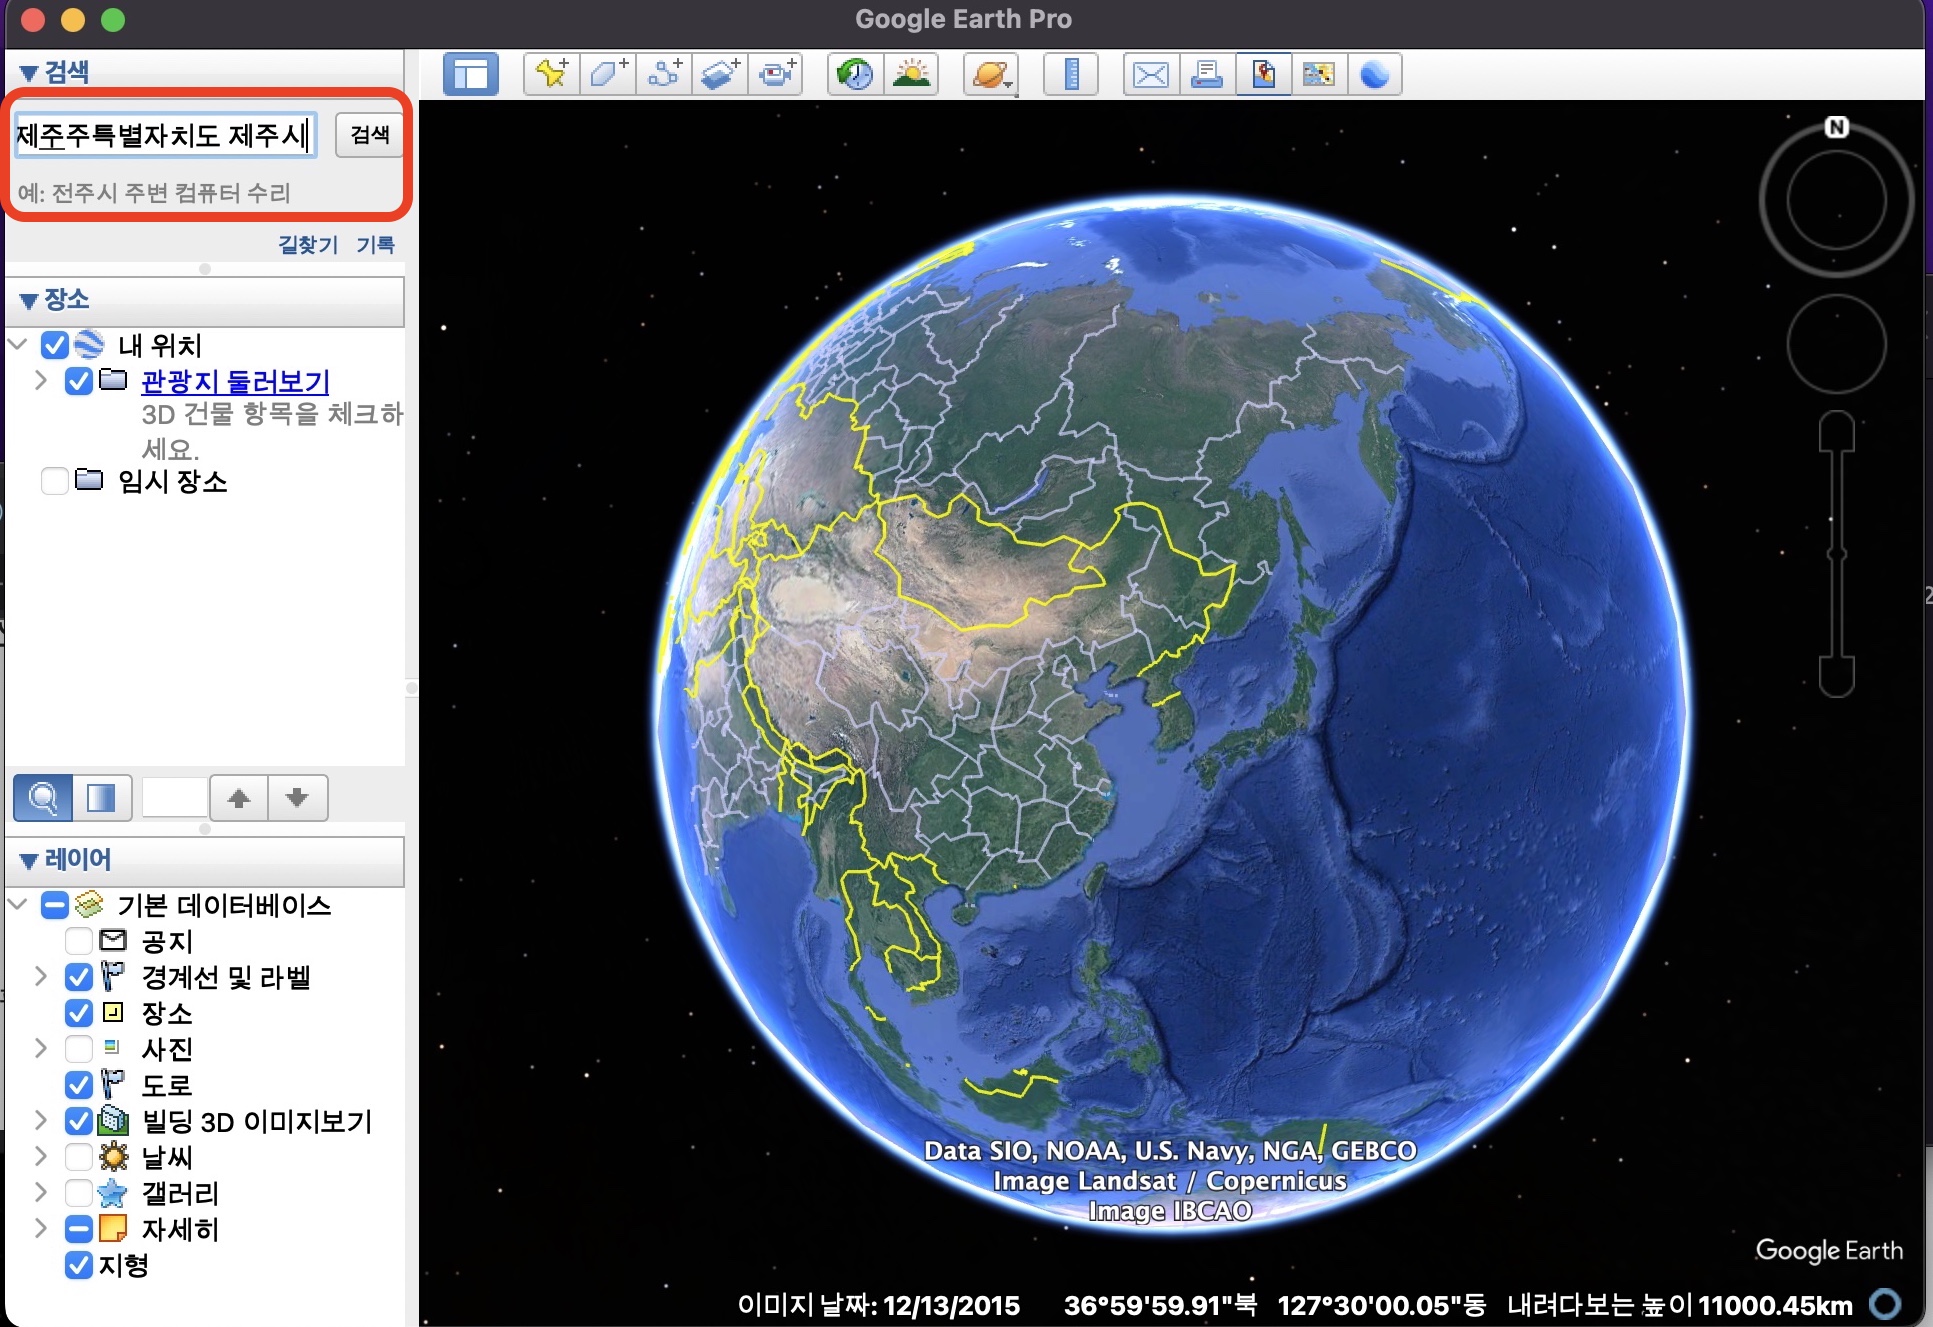Viewport: 1933px width, 1327px height.
Task: Click the zoom slider on the globe
Action: (x=1836, y=553)
